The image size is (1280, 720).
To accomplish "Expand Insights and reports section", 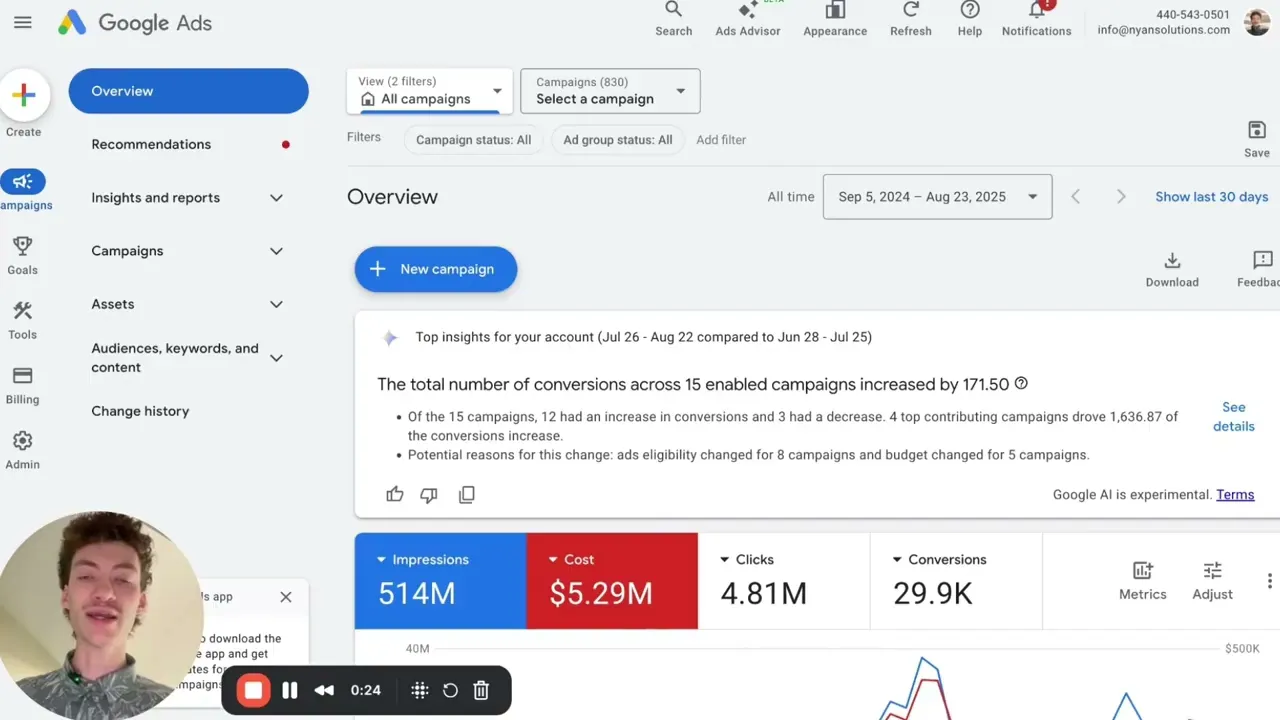I will [x=277, y=198].
